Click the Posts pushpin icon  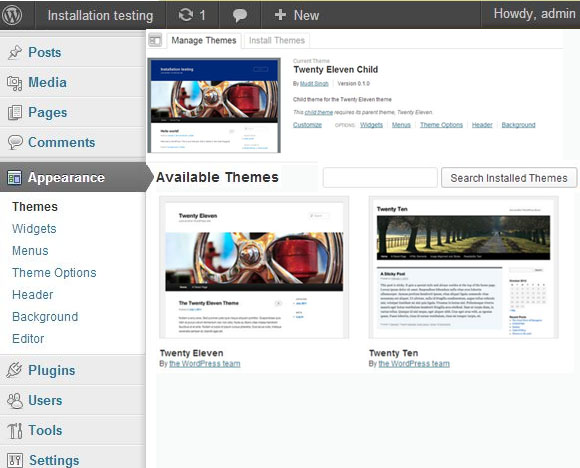[15, 53]
